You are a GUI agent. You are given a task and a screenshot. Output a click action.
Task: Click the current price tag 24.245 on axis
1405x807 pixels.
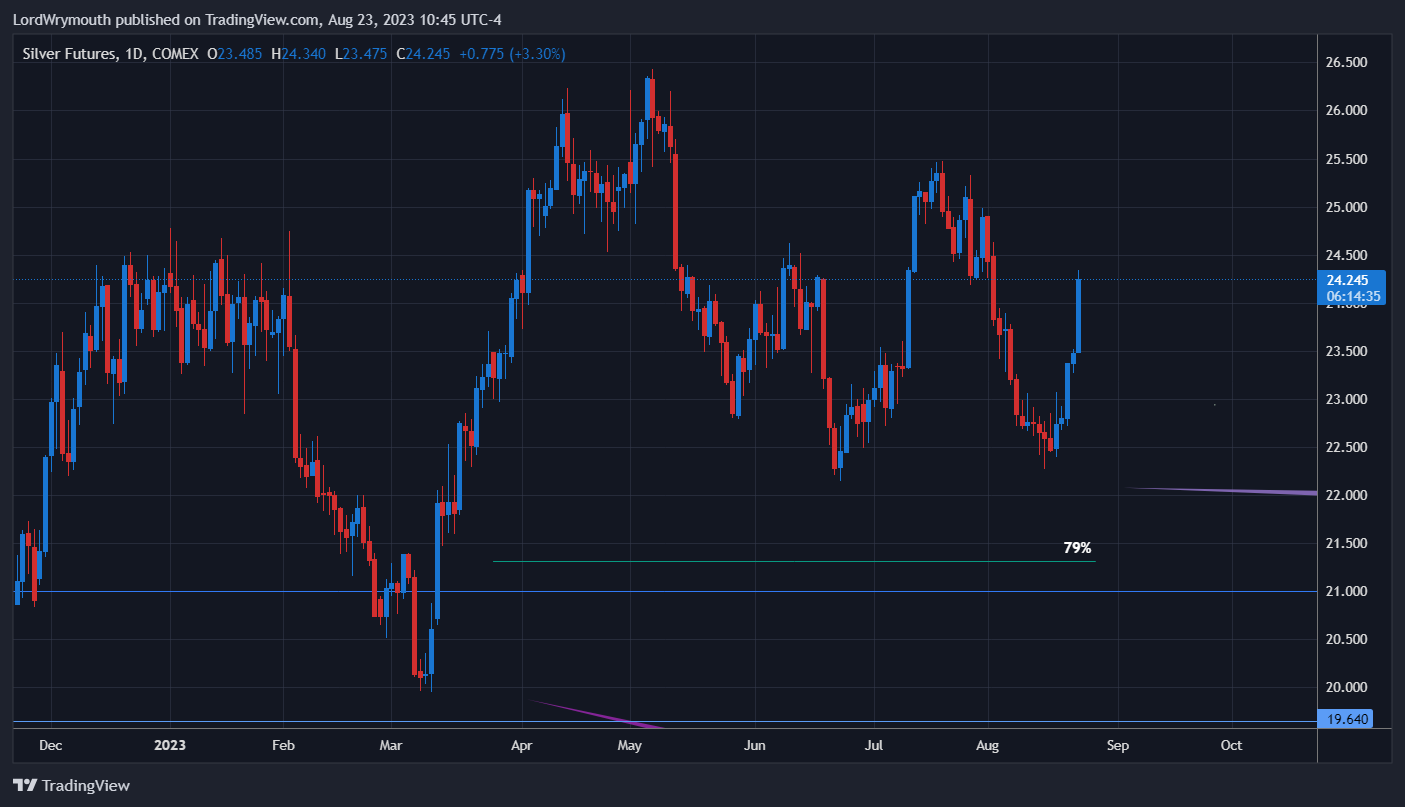point(1347,280)
